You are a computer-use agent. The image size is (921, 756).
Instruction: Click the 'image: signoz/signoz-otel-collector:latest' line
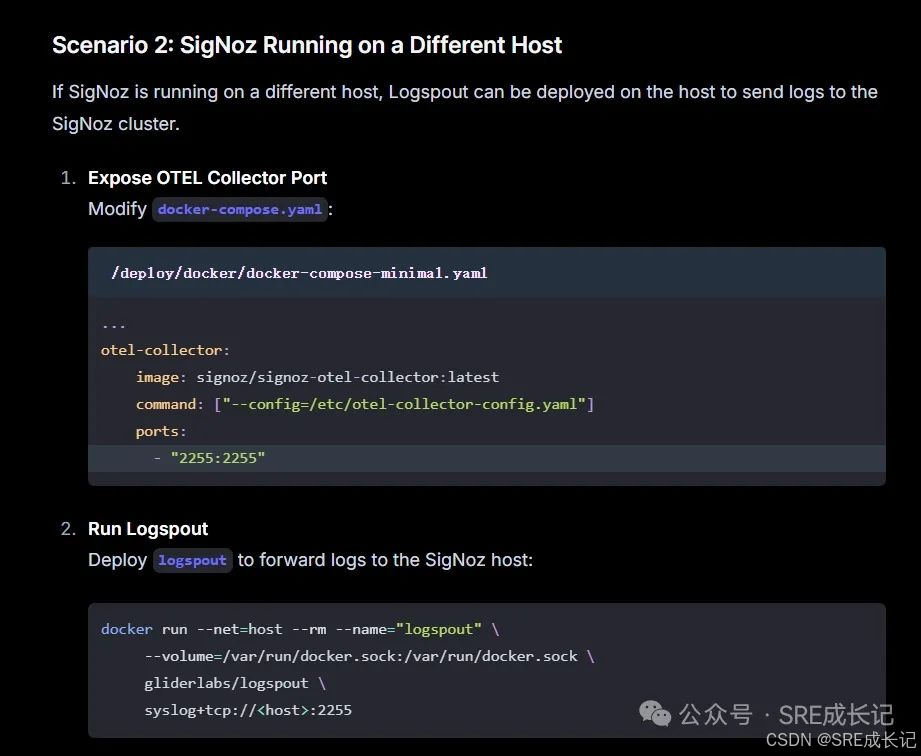(317, 377)
